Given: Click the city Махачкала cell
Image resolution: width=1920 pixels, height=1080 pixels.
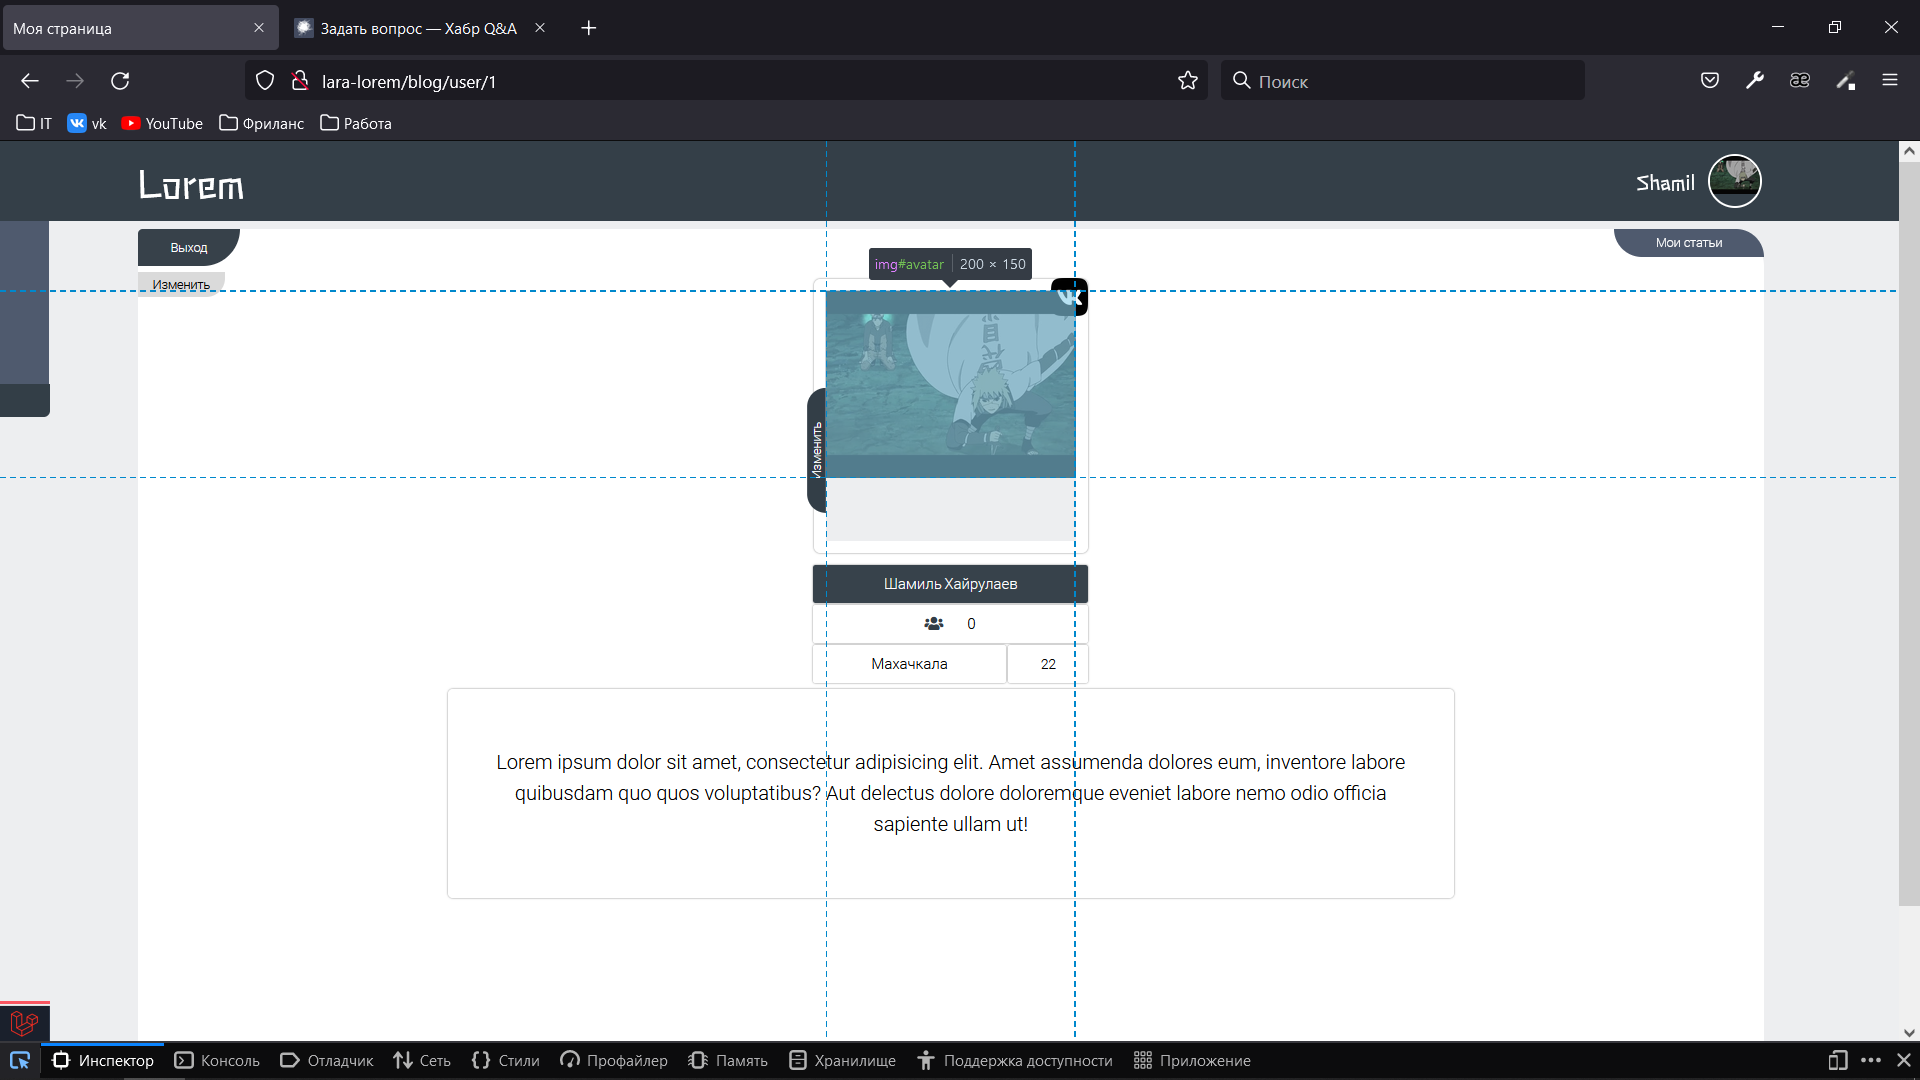Looking at the screenshot, I should 909,664.
